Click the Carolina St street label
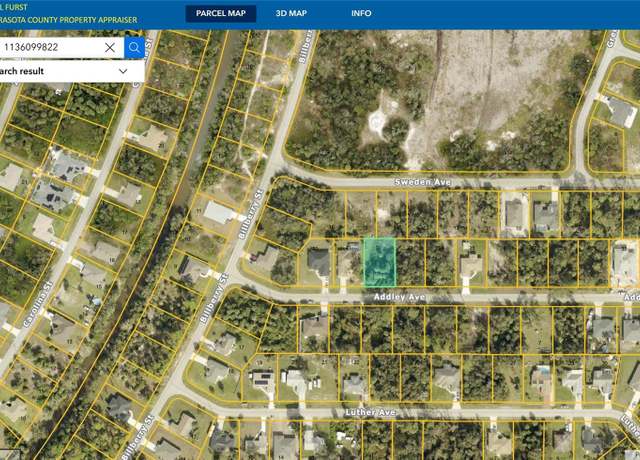The height and width of the screenshot is (460, 640). 38,304
